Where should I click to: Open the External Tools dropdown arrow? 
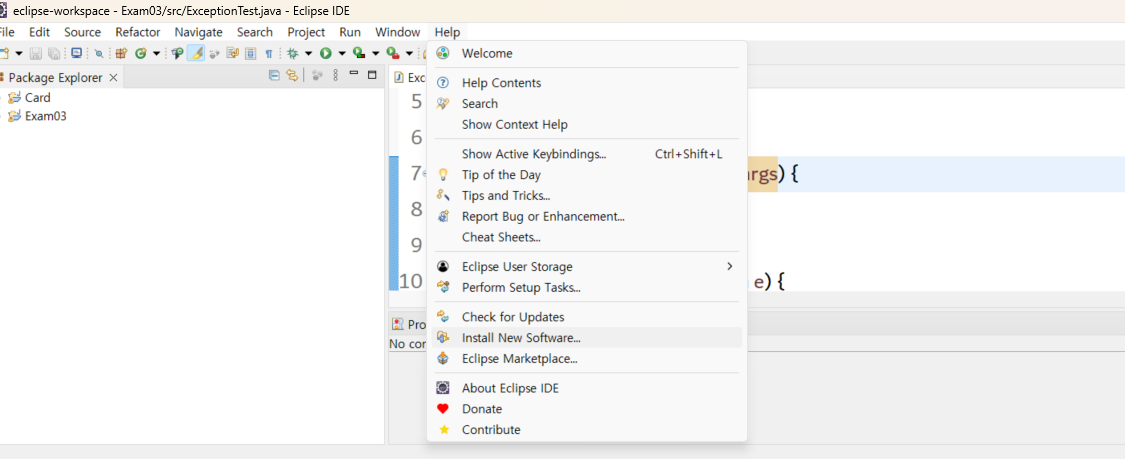click(409, 53)
